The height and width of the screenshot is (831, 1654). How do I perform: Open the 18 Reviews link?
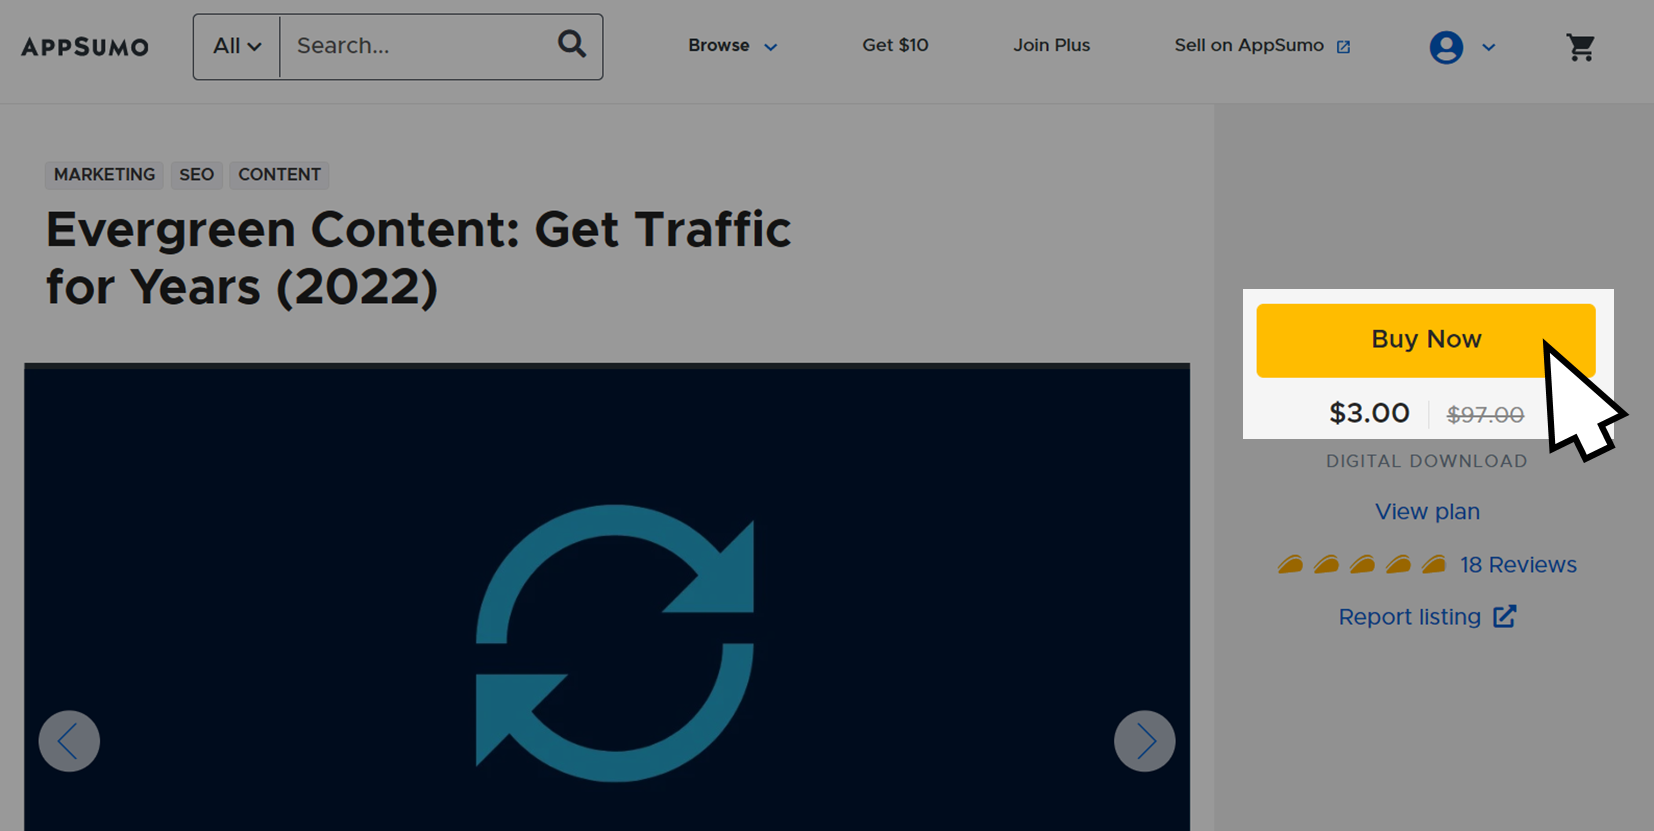pos(1518,565)
